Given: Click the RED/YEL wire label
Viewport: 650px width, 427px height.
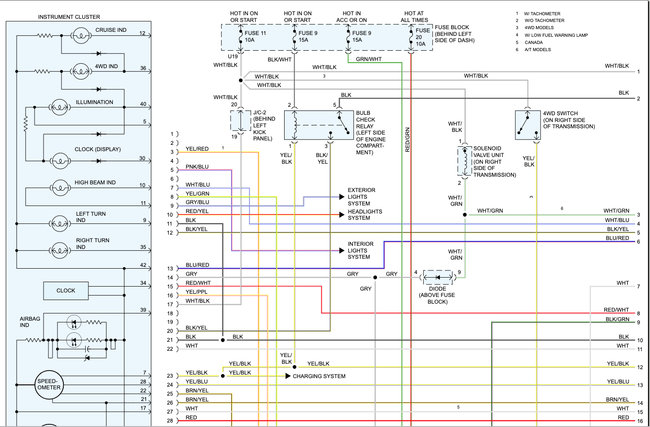Looking at the screenshot, I should point(197,211).
